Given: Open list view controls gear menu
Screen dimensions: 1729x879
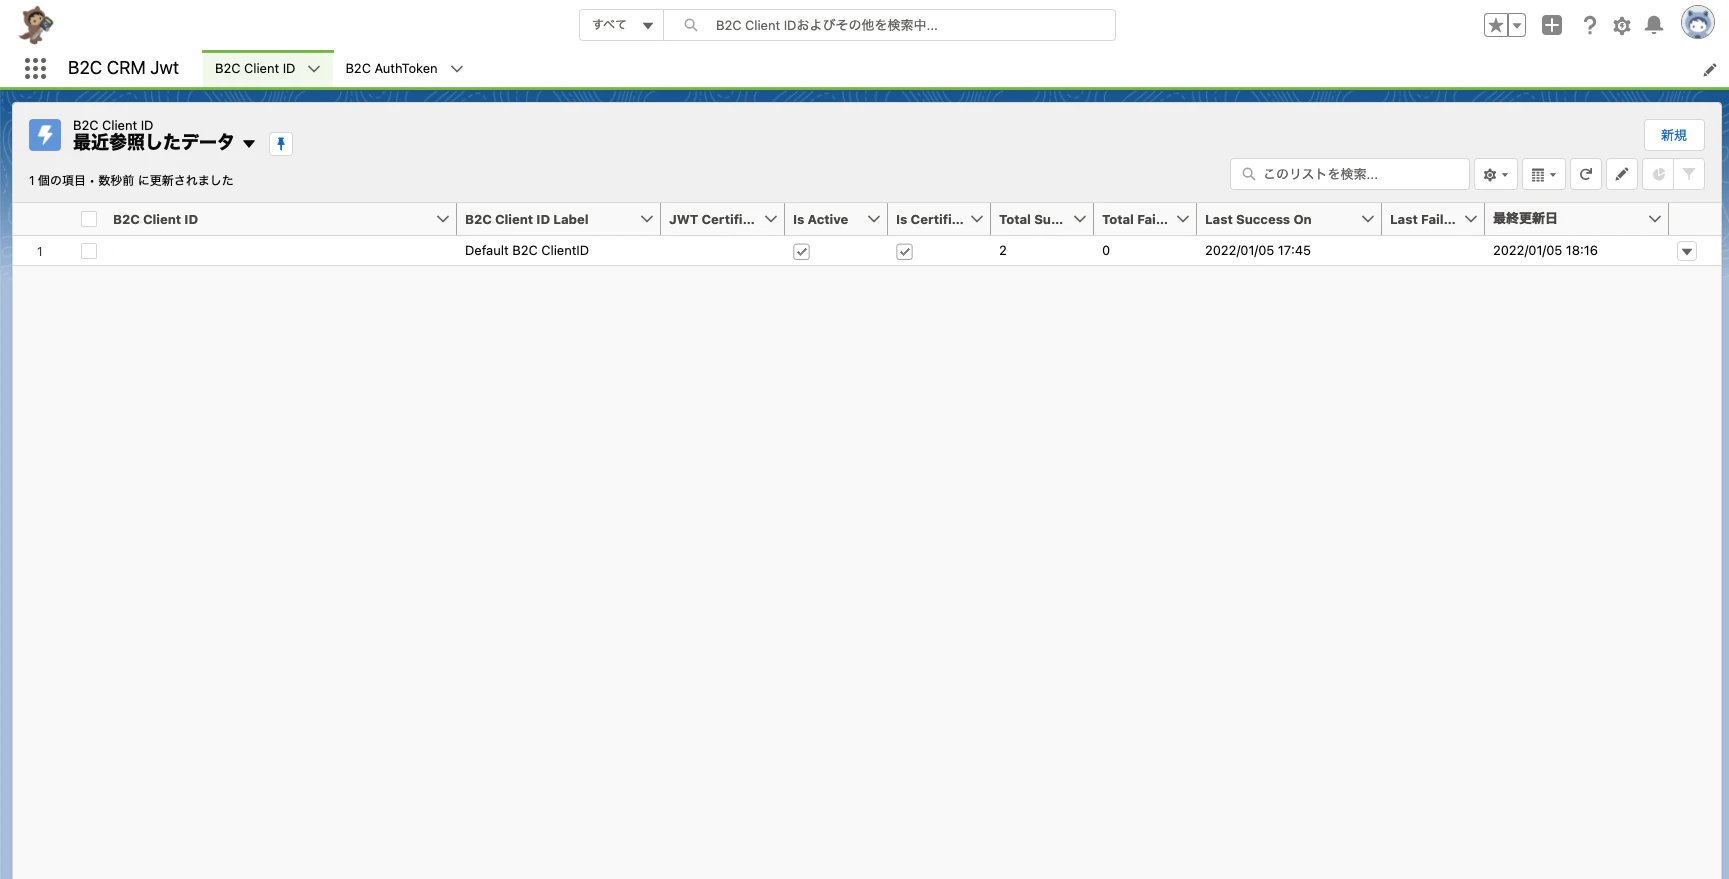Looking at the screenshot, I should pyautogui.click(x=1496, y=174).
